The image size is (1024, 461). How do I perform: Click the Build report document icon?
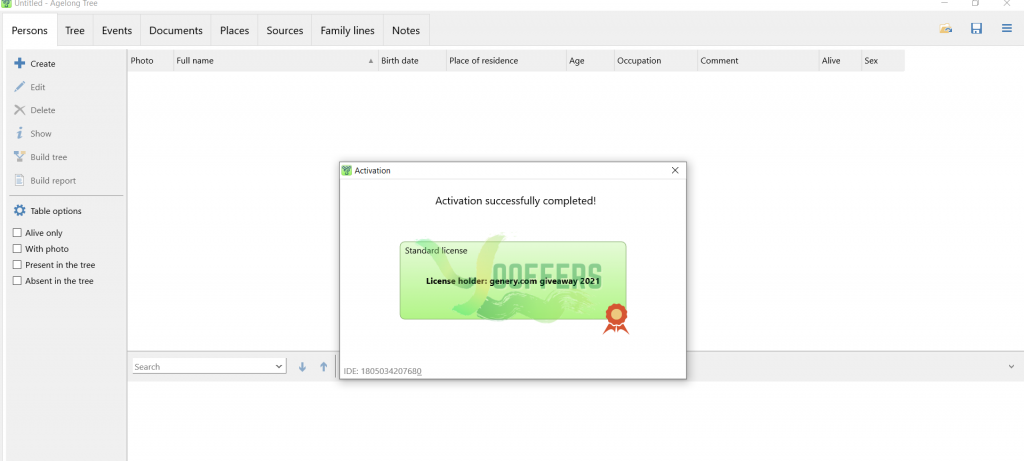click(20, 180)
